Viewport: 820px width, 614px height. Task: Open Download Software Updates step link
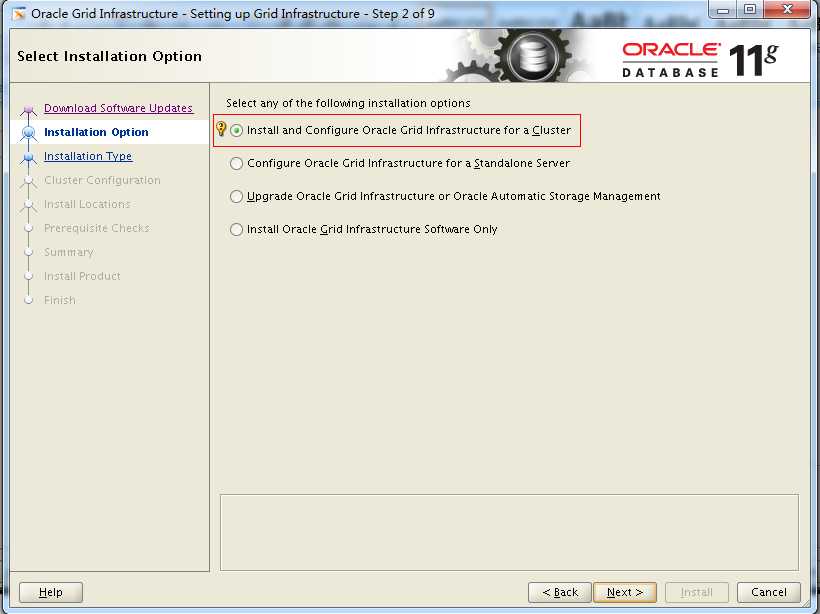pyautogui.click(x=118, y=108)
